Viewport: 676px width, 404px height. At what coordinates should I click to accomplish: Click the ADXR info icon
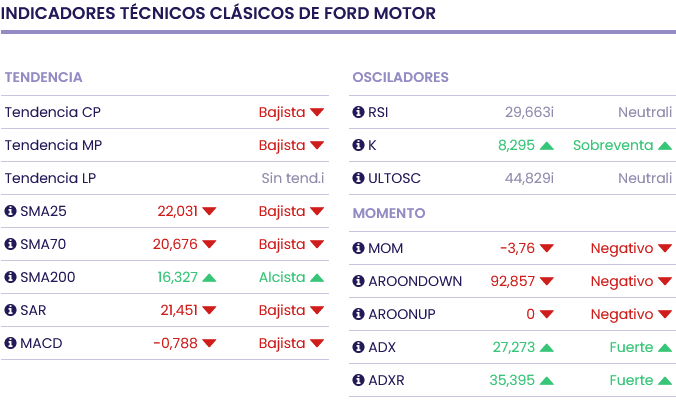tap(359, 380)
